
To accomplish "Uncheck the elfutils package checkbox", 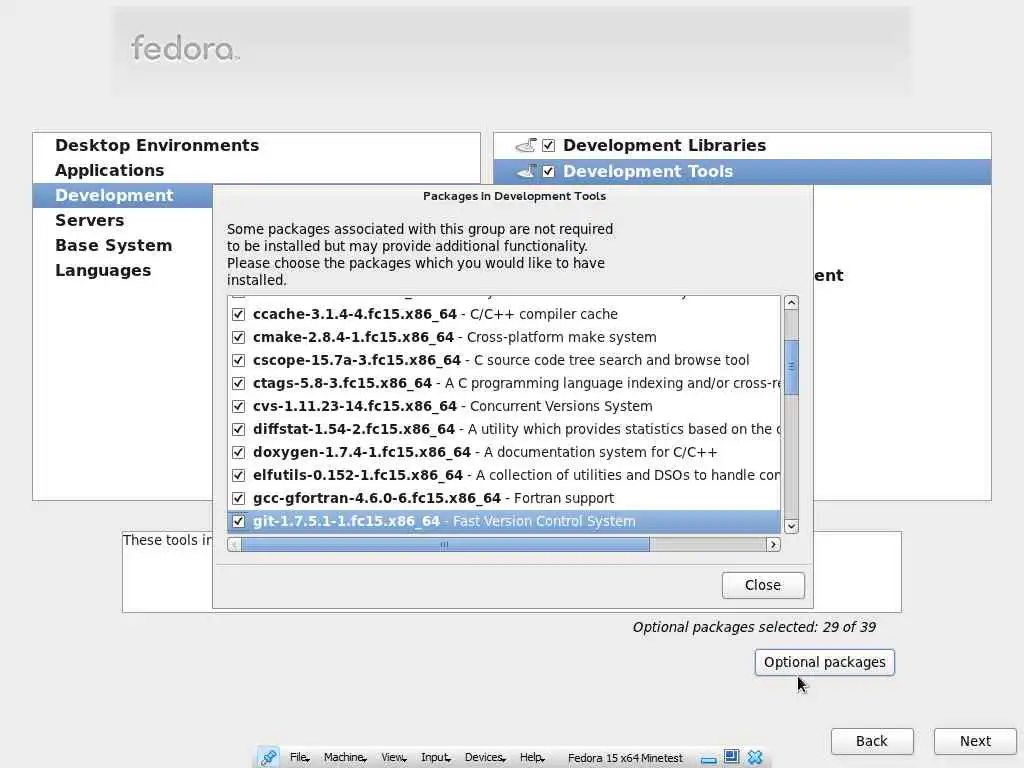I will click(x=238, y=475).
